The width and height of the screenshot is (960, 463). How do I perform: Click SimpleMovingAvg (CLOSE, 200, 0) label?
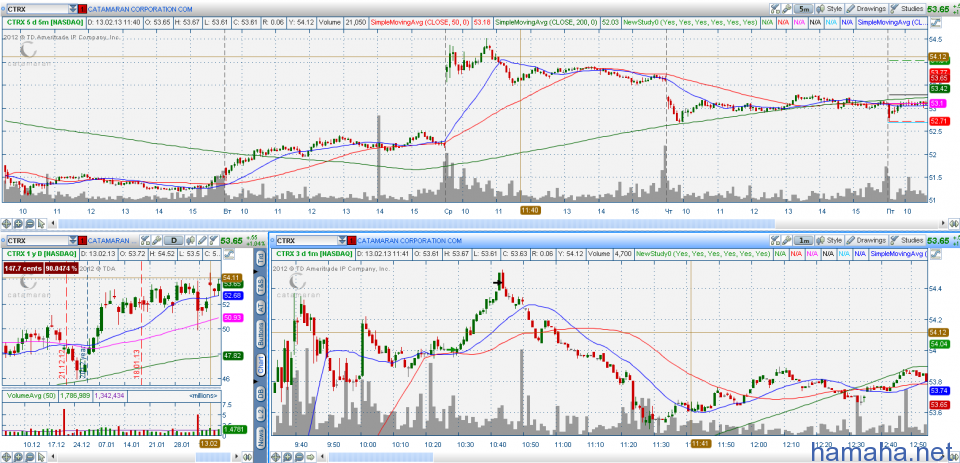pyautogui.click(x=546, y=23)
